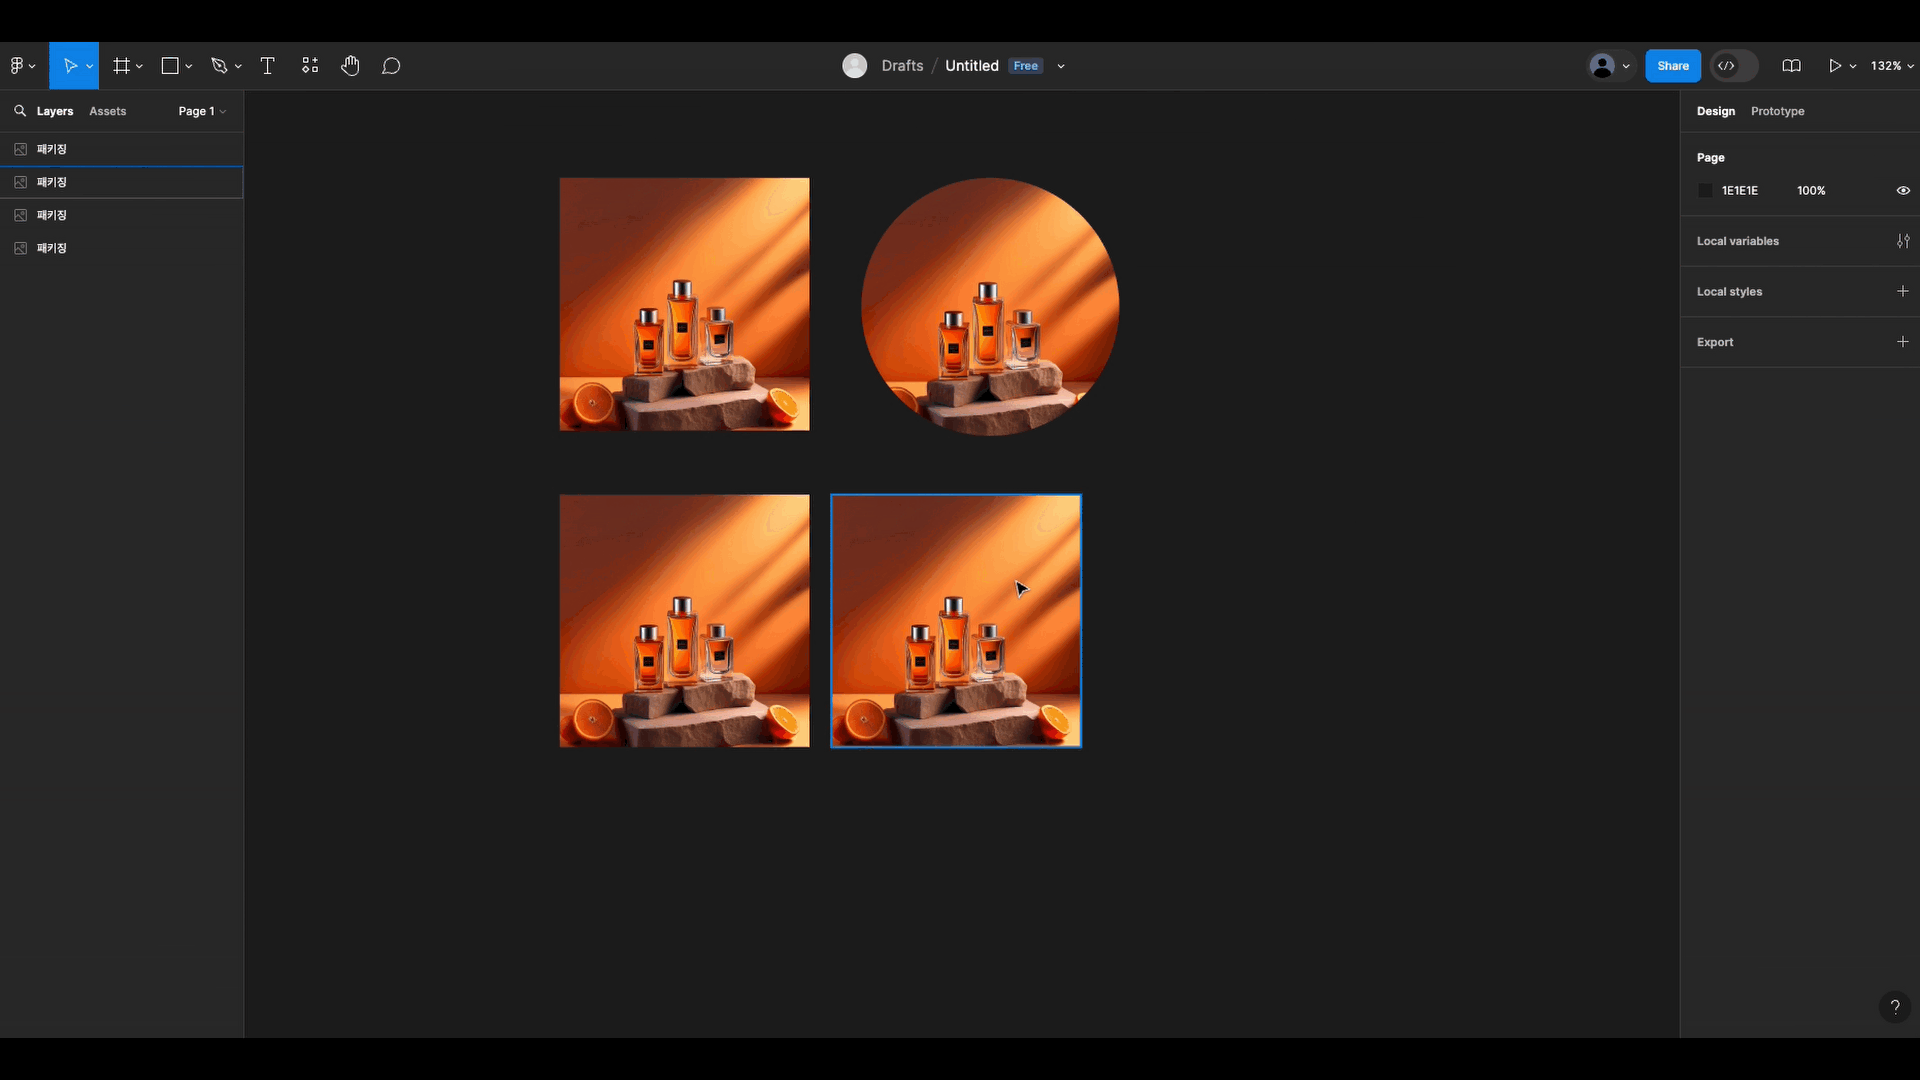
Task: Open the Pen tool dropdown arrow
Action: (x=238, y=66)
